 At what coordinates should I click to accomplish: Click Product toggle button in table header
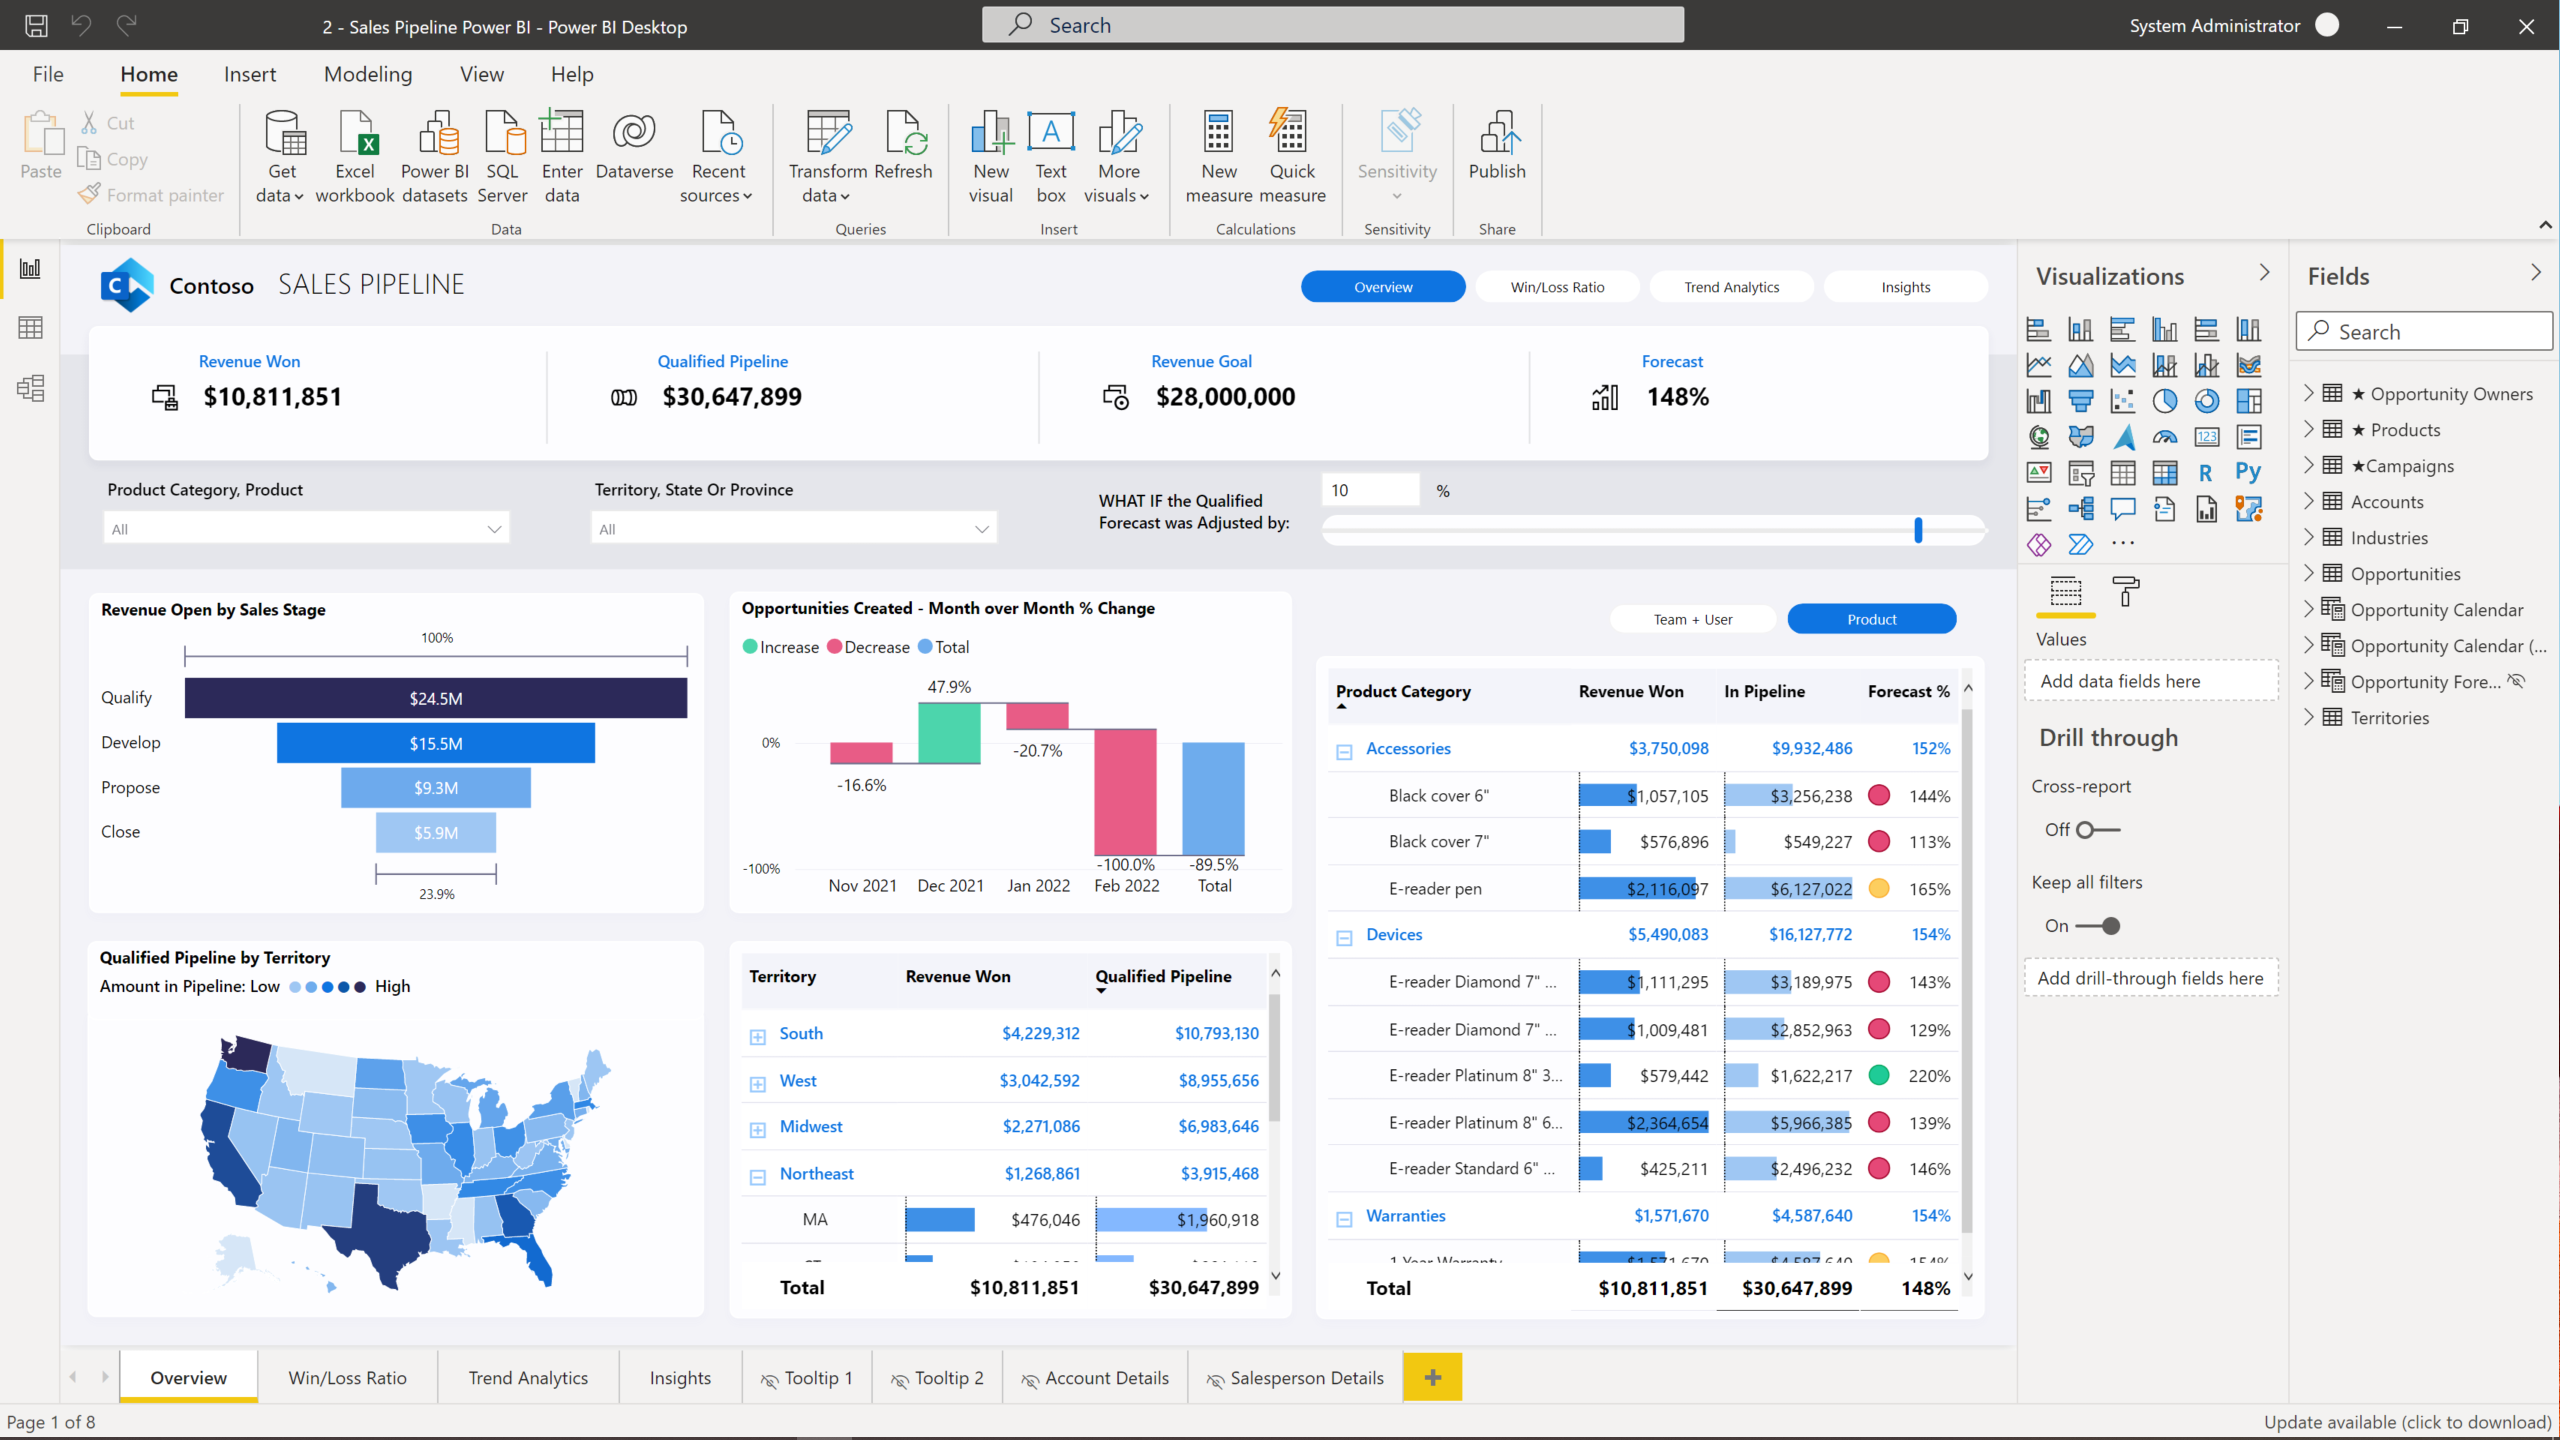click(x=1871, y=617)
